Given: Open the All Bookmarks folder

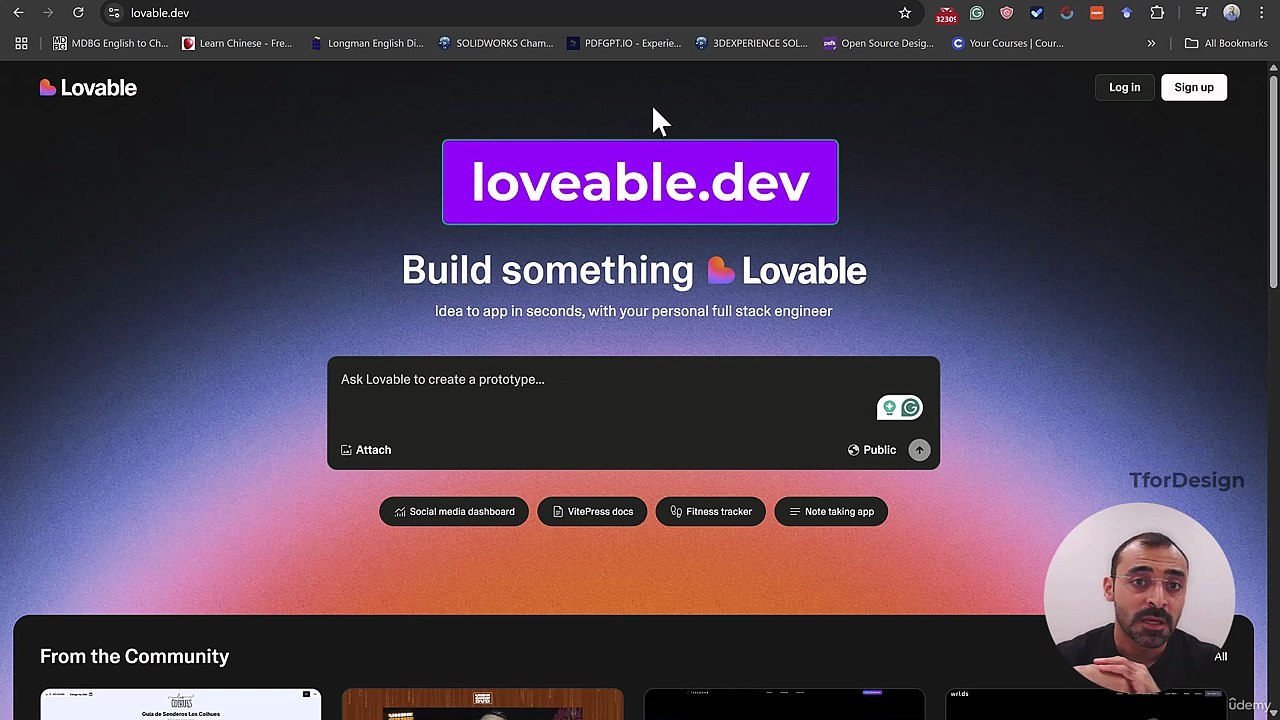Looking at the screenshot, I should 1226,43.
